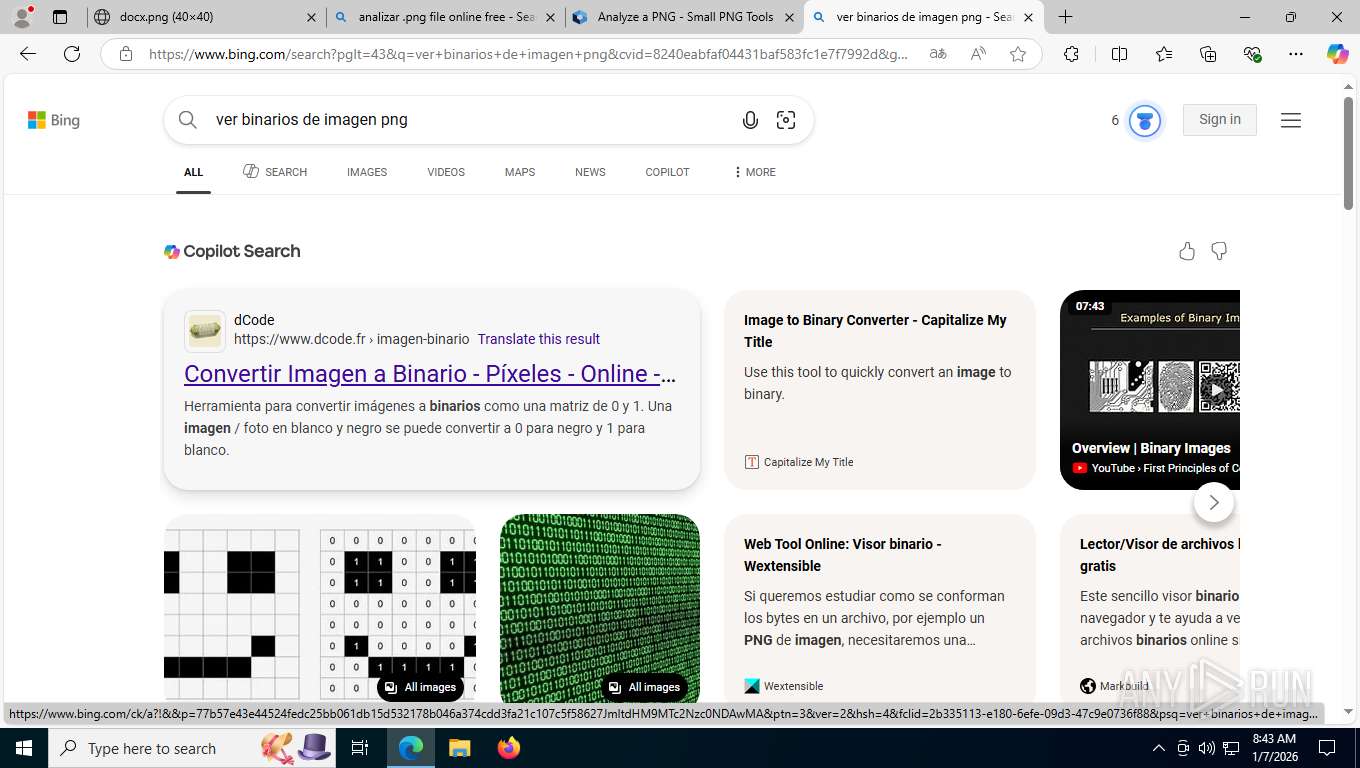Open the IMAGES results tab

(x=367, y=172)
